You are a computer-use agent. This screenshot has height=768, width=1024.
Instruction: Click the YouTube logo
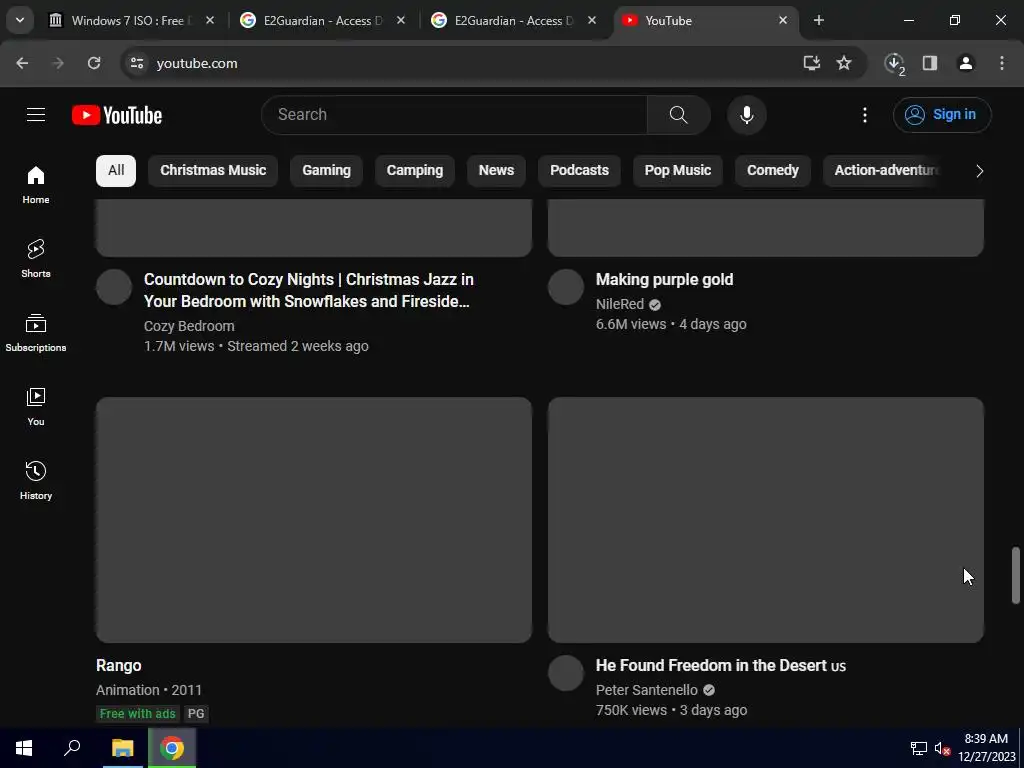pyautogui.click(x=117, y=115)
